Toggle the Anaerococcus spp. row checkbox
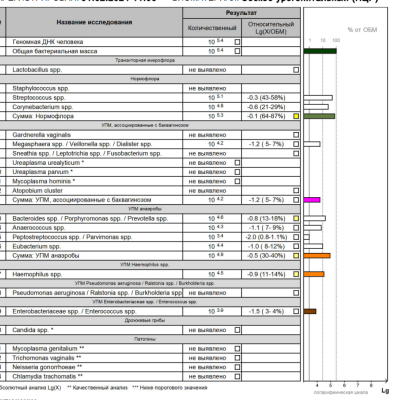The height and width of the screenshot is (400, 400). [x=296, y=228]
